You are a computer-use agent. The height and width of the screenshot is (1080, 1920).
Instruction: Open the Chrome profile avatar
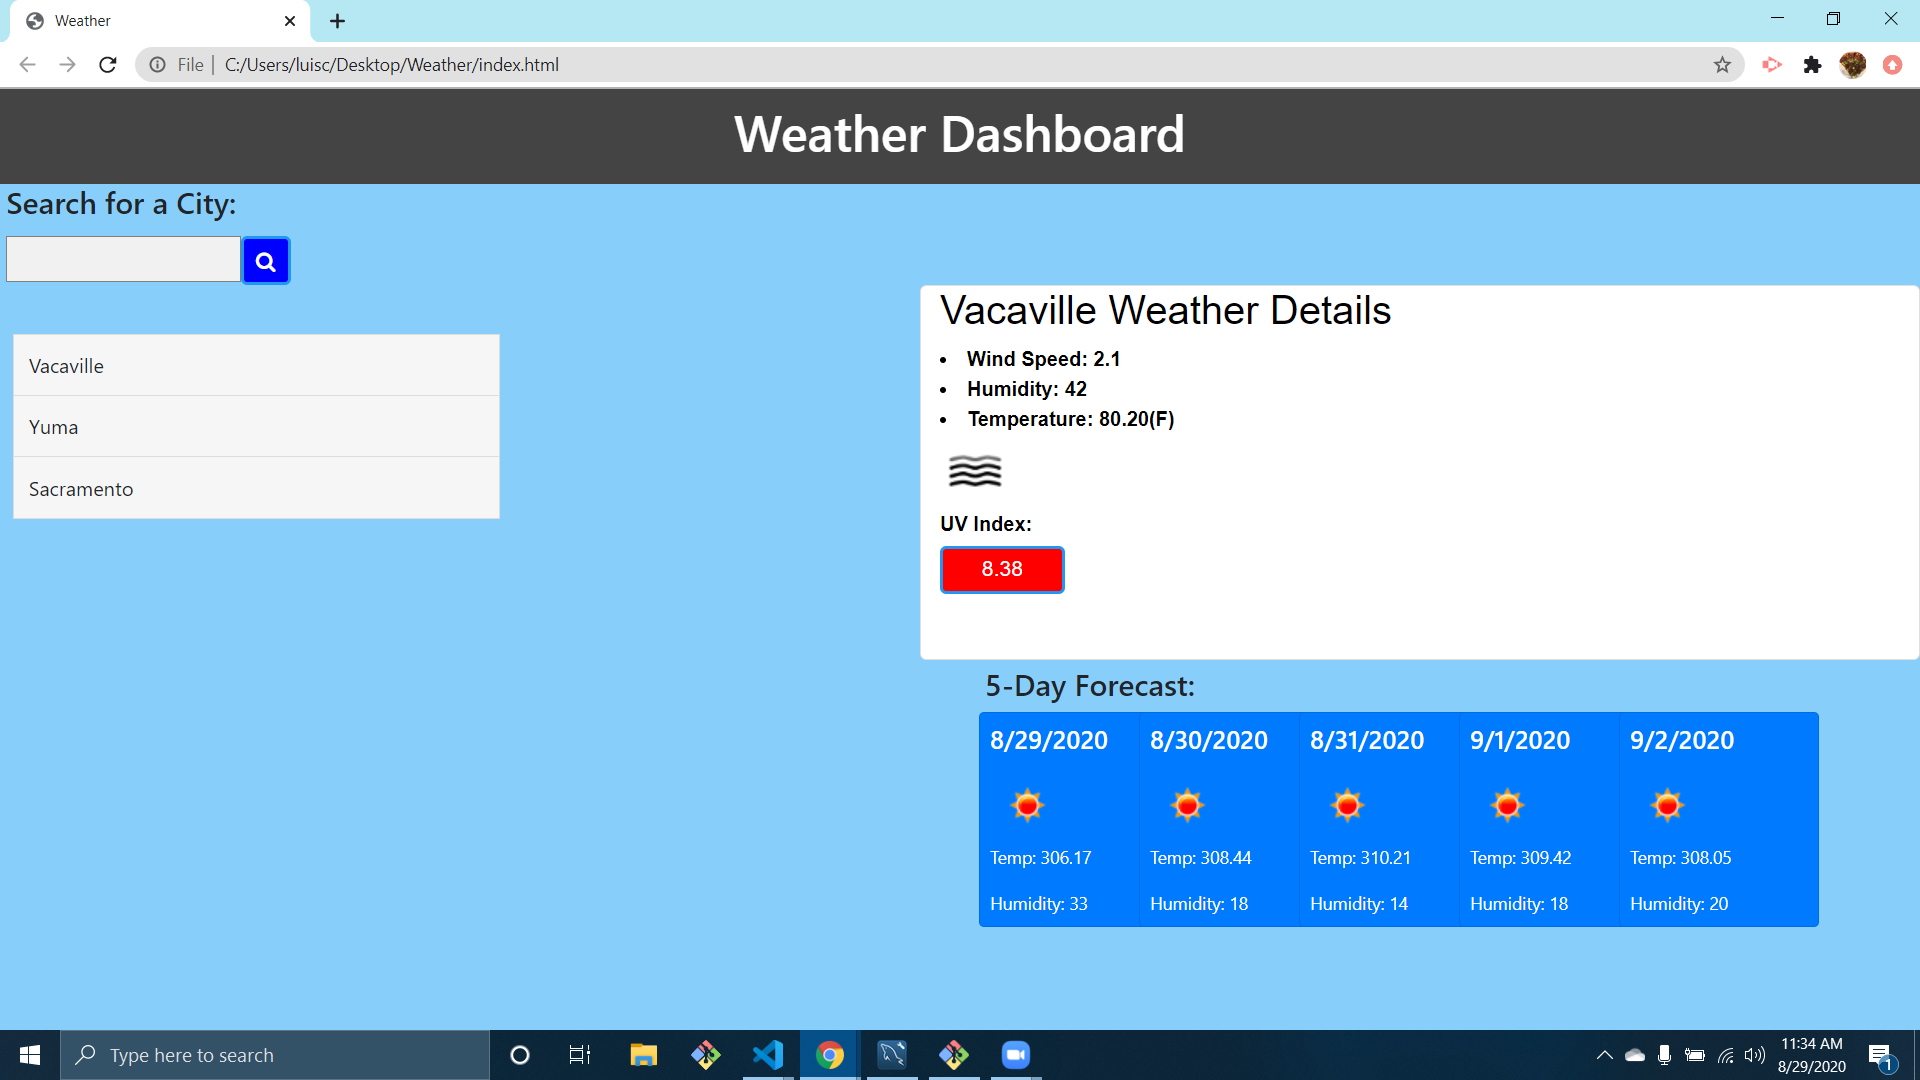pos(1853,65)
